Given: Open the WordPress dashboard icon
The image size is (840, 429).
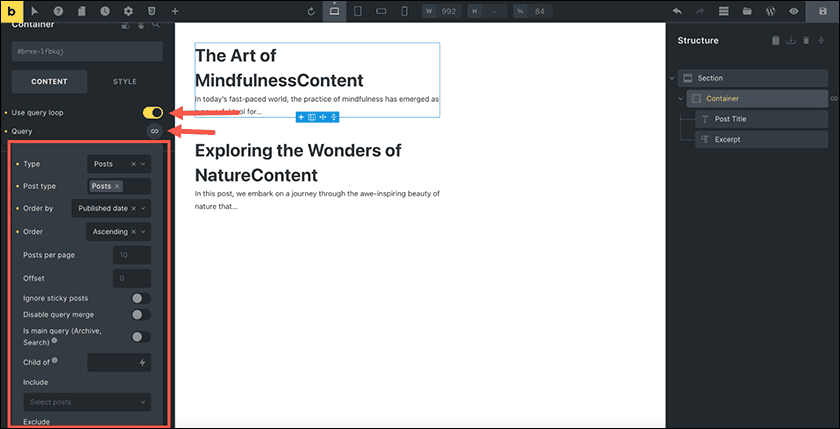Looking at the screenshot, I should 770,11.
